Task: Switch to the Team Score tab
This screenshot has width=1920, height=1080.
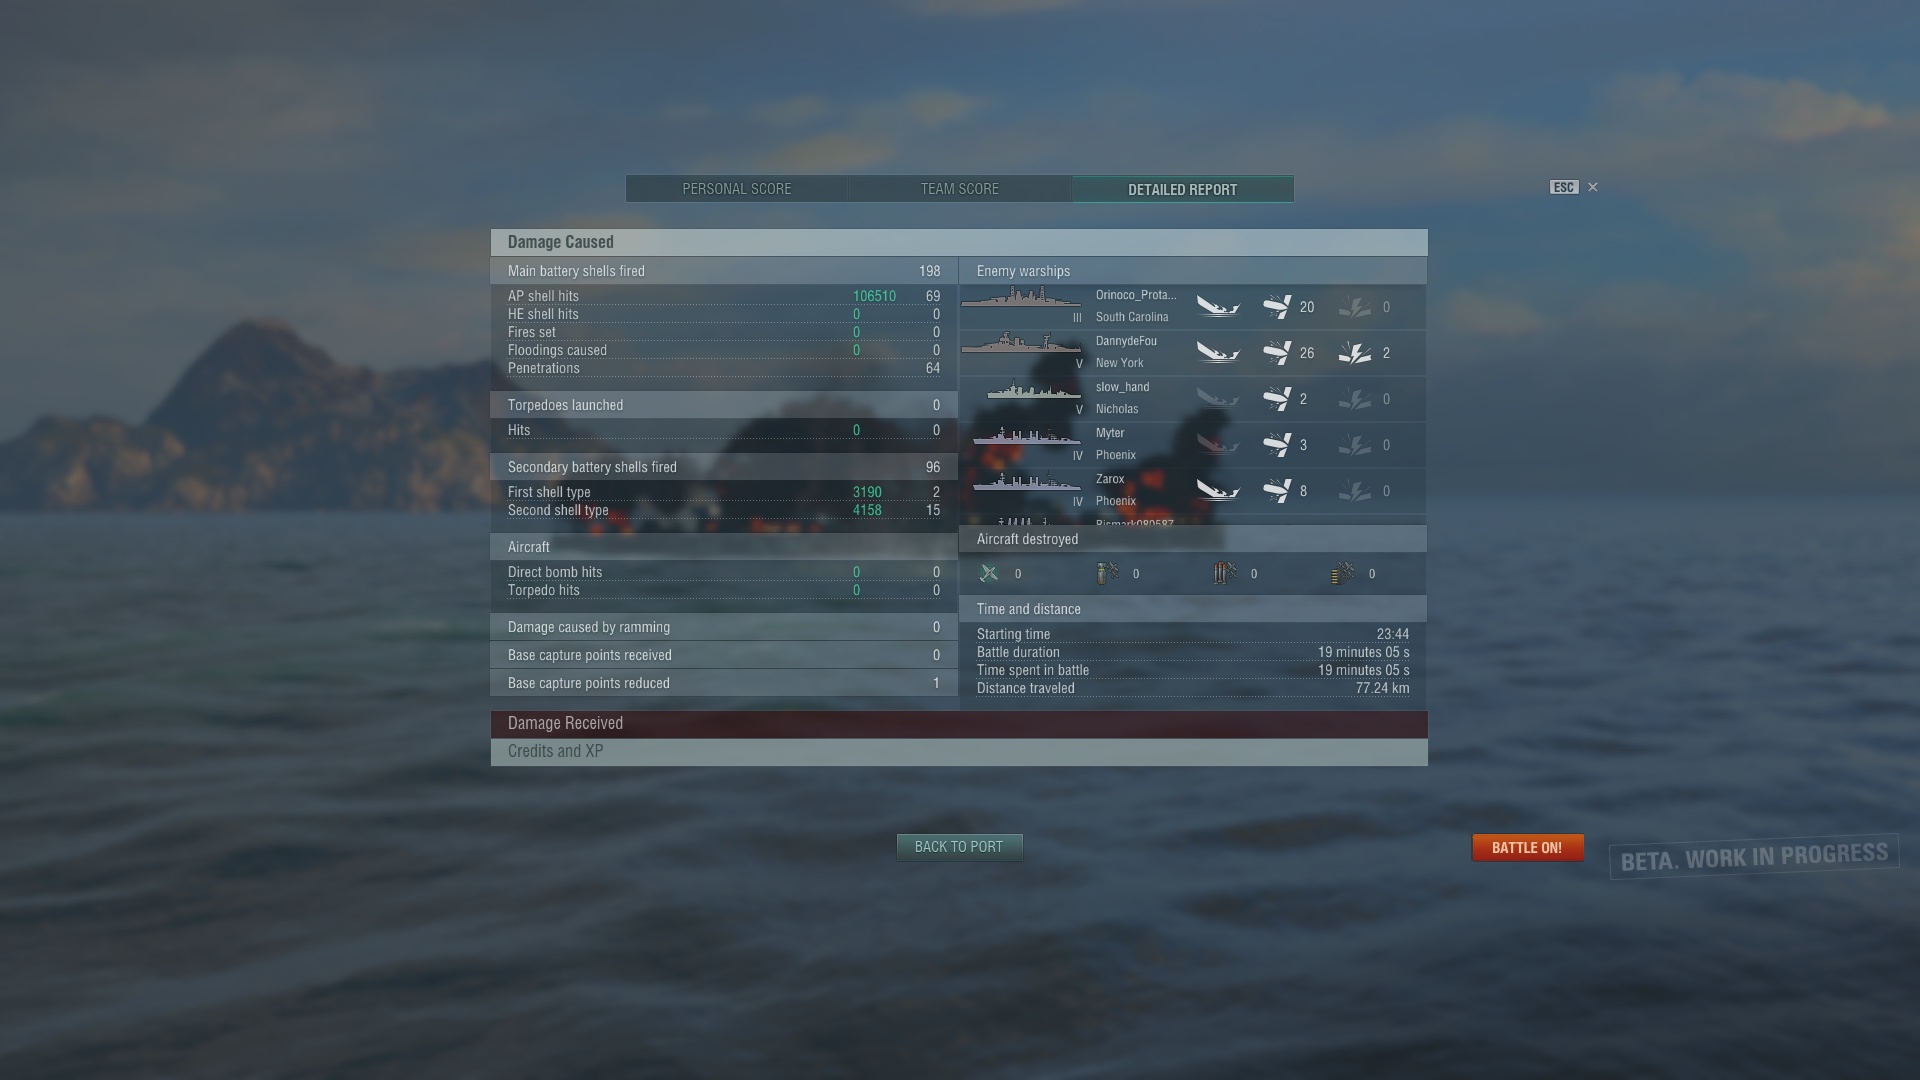Action: (960, 189)
